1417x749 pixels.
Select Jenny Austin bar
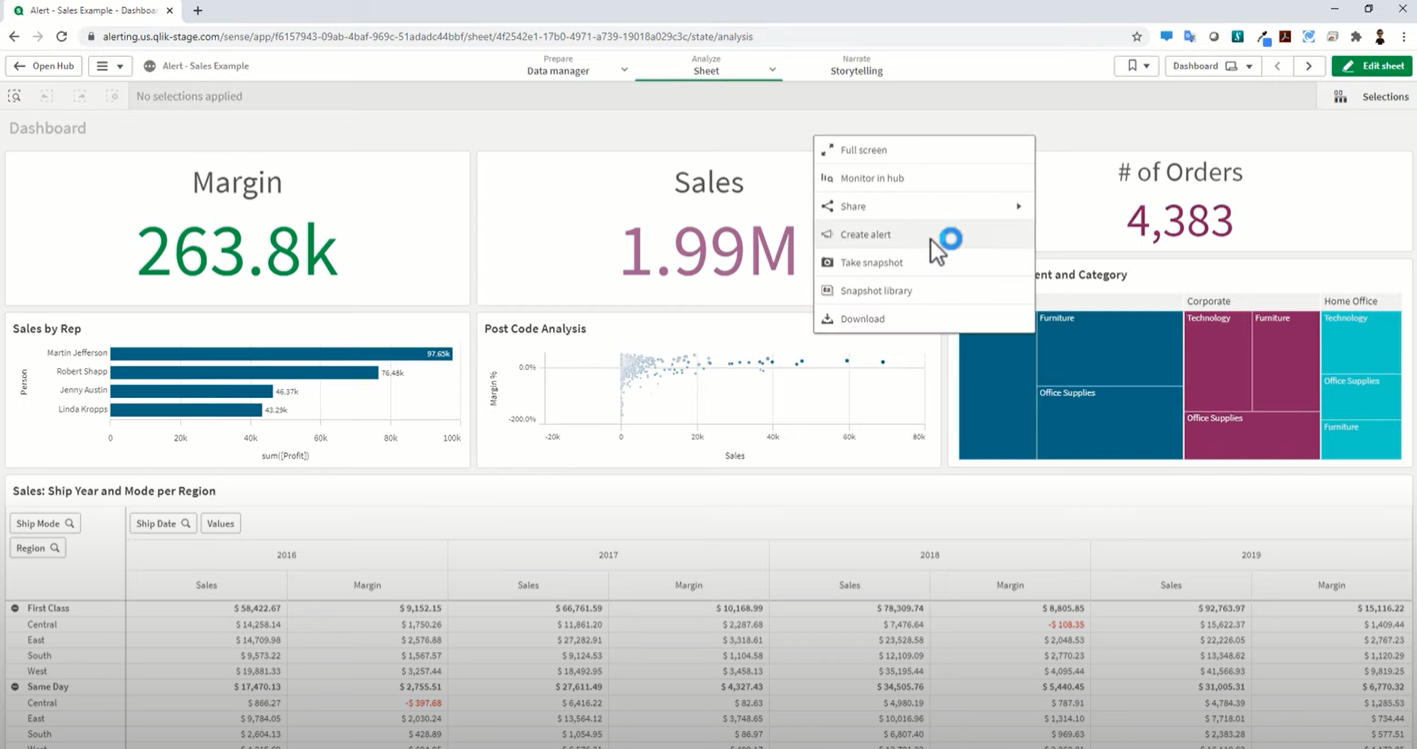coord(191,391)
